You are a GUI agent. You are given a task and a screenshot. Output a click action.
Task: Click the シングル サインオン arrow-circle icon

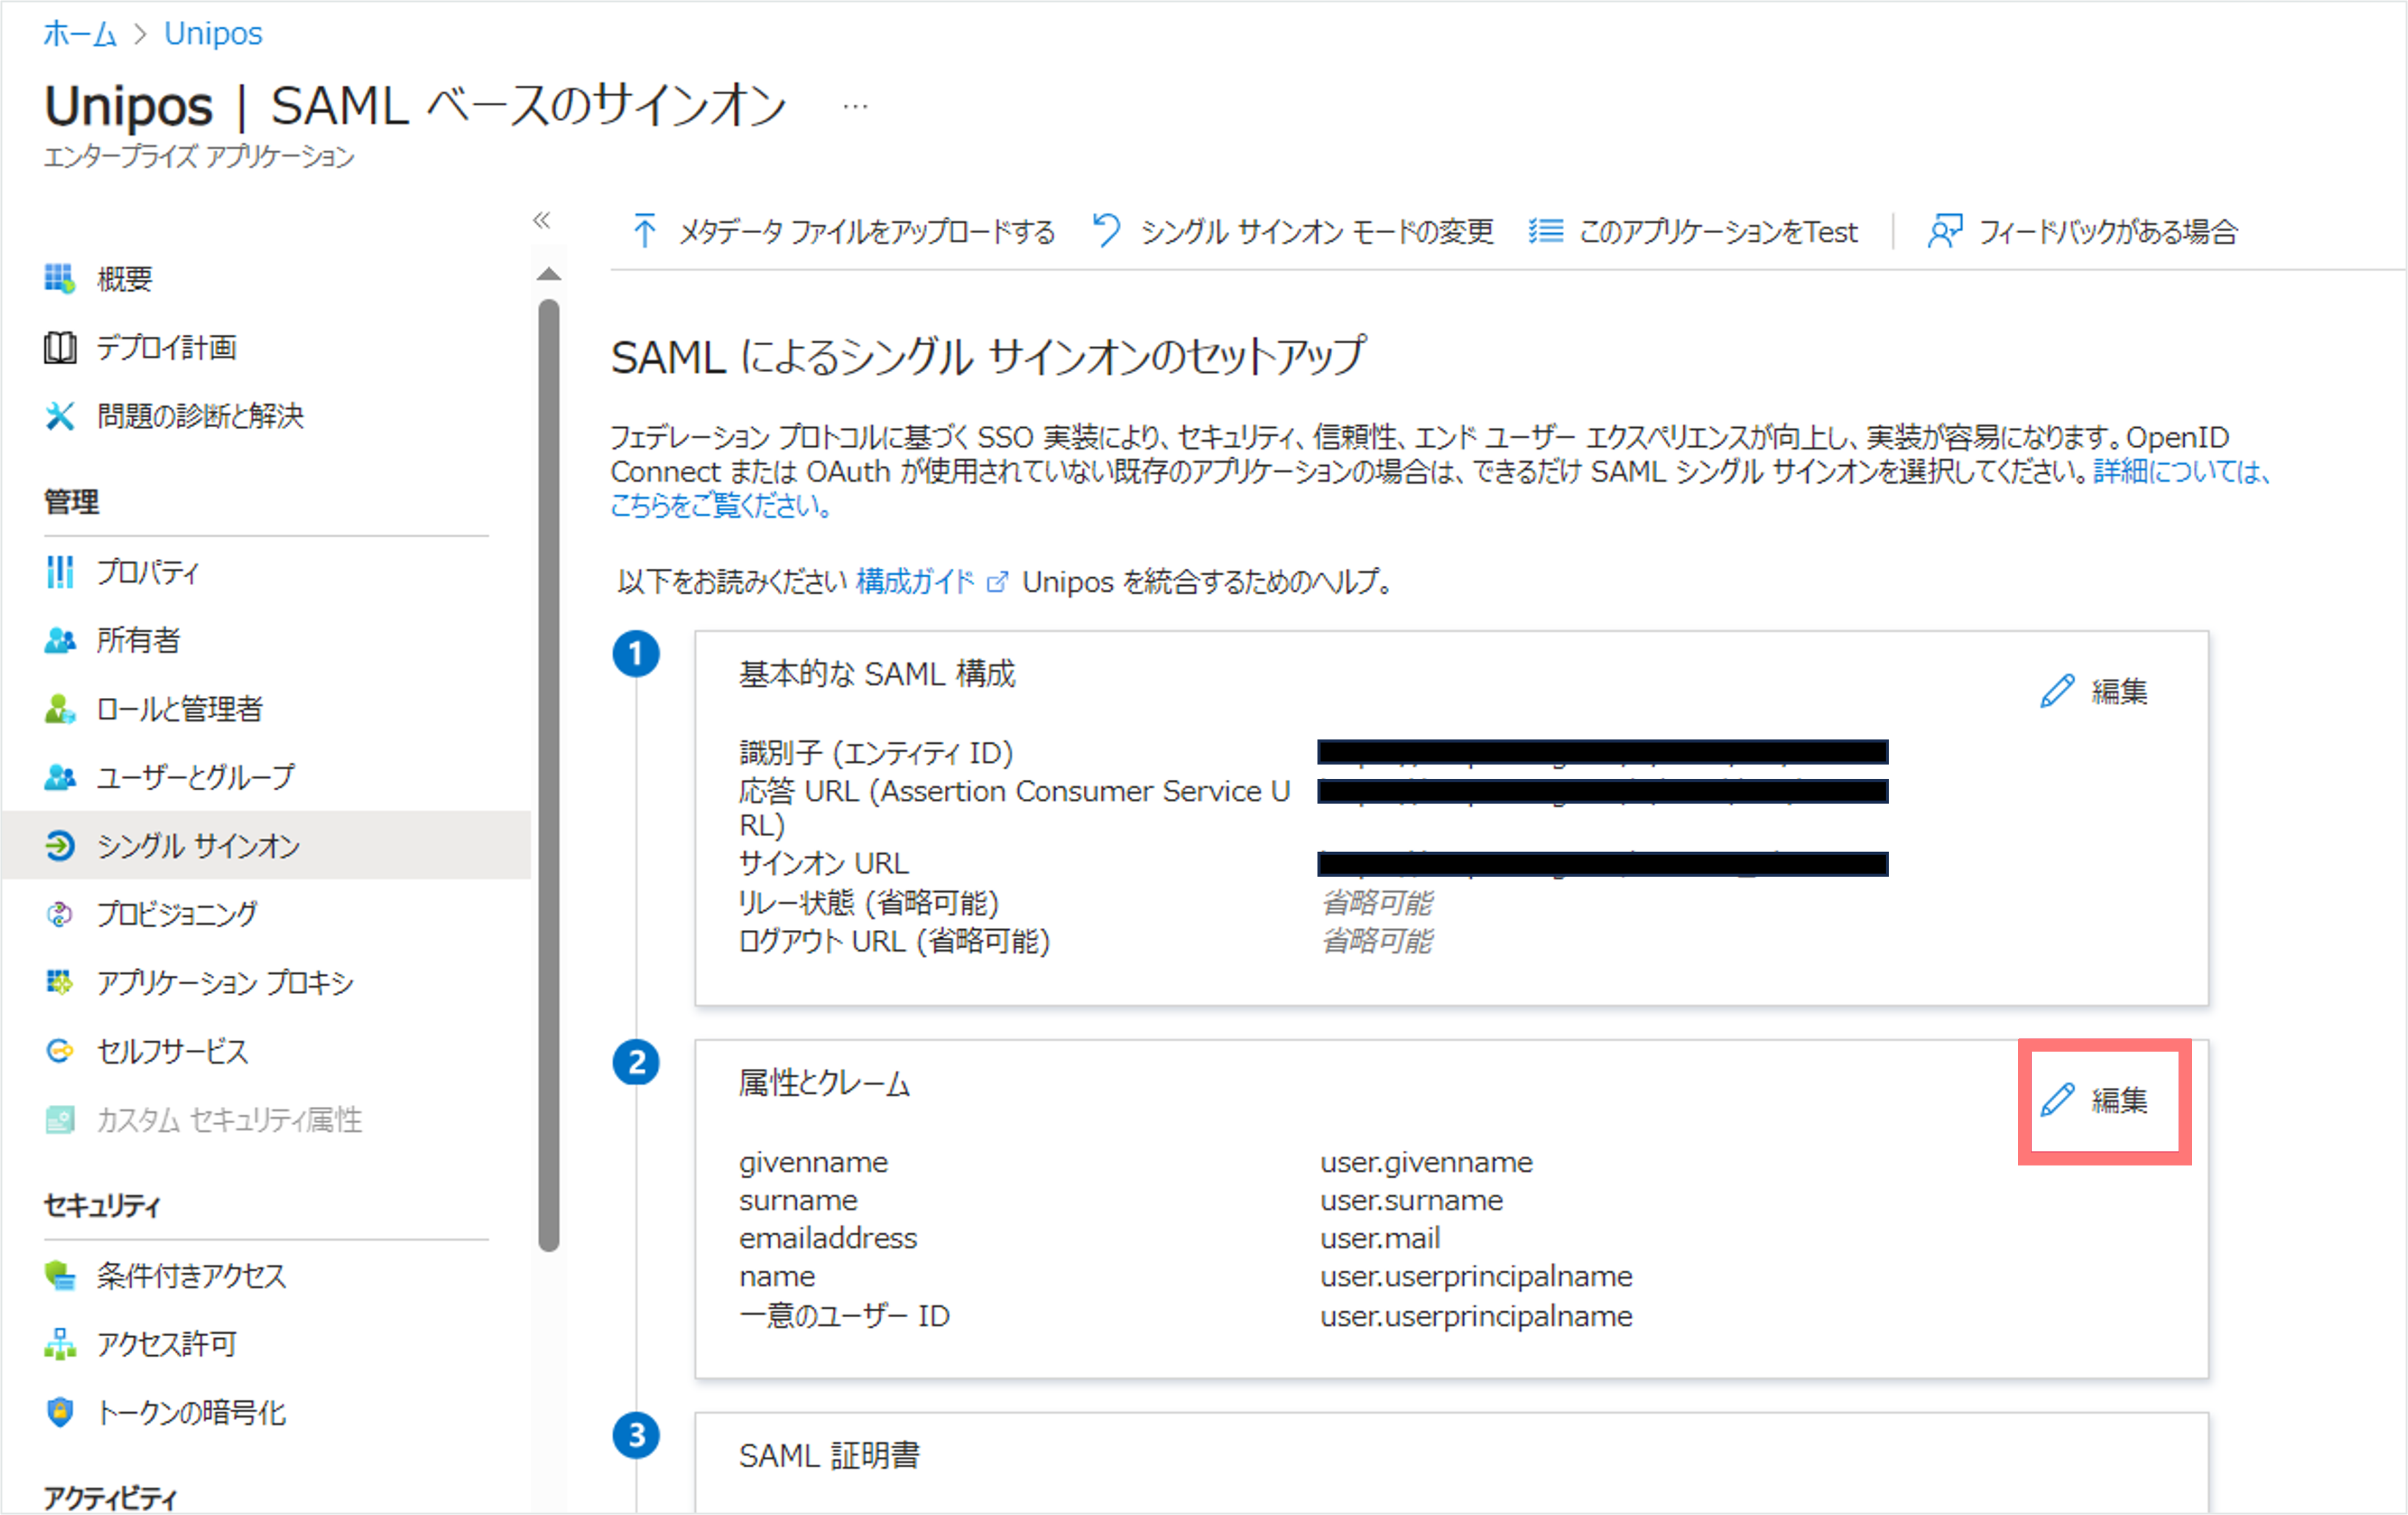click(x=59, y=846)
